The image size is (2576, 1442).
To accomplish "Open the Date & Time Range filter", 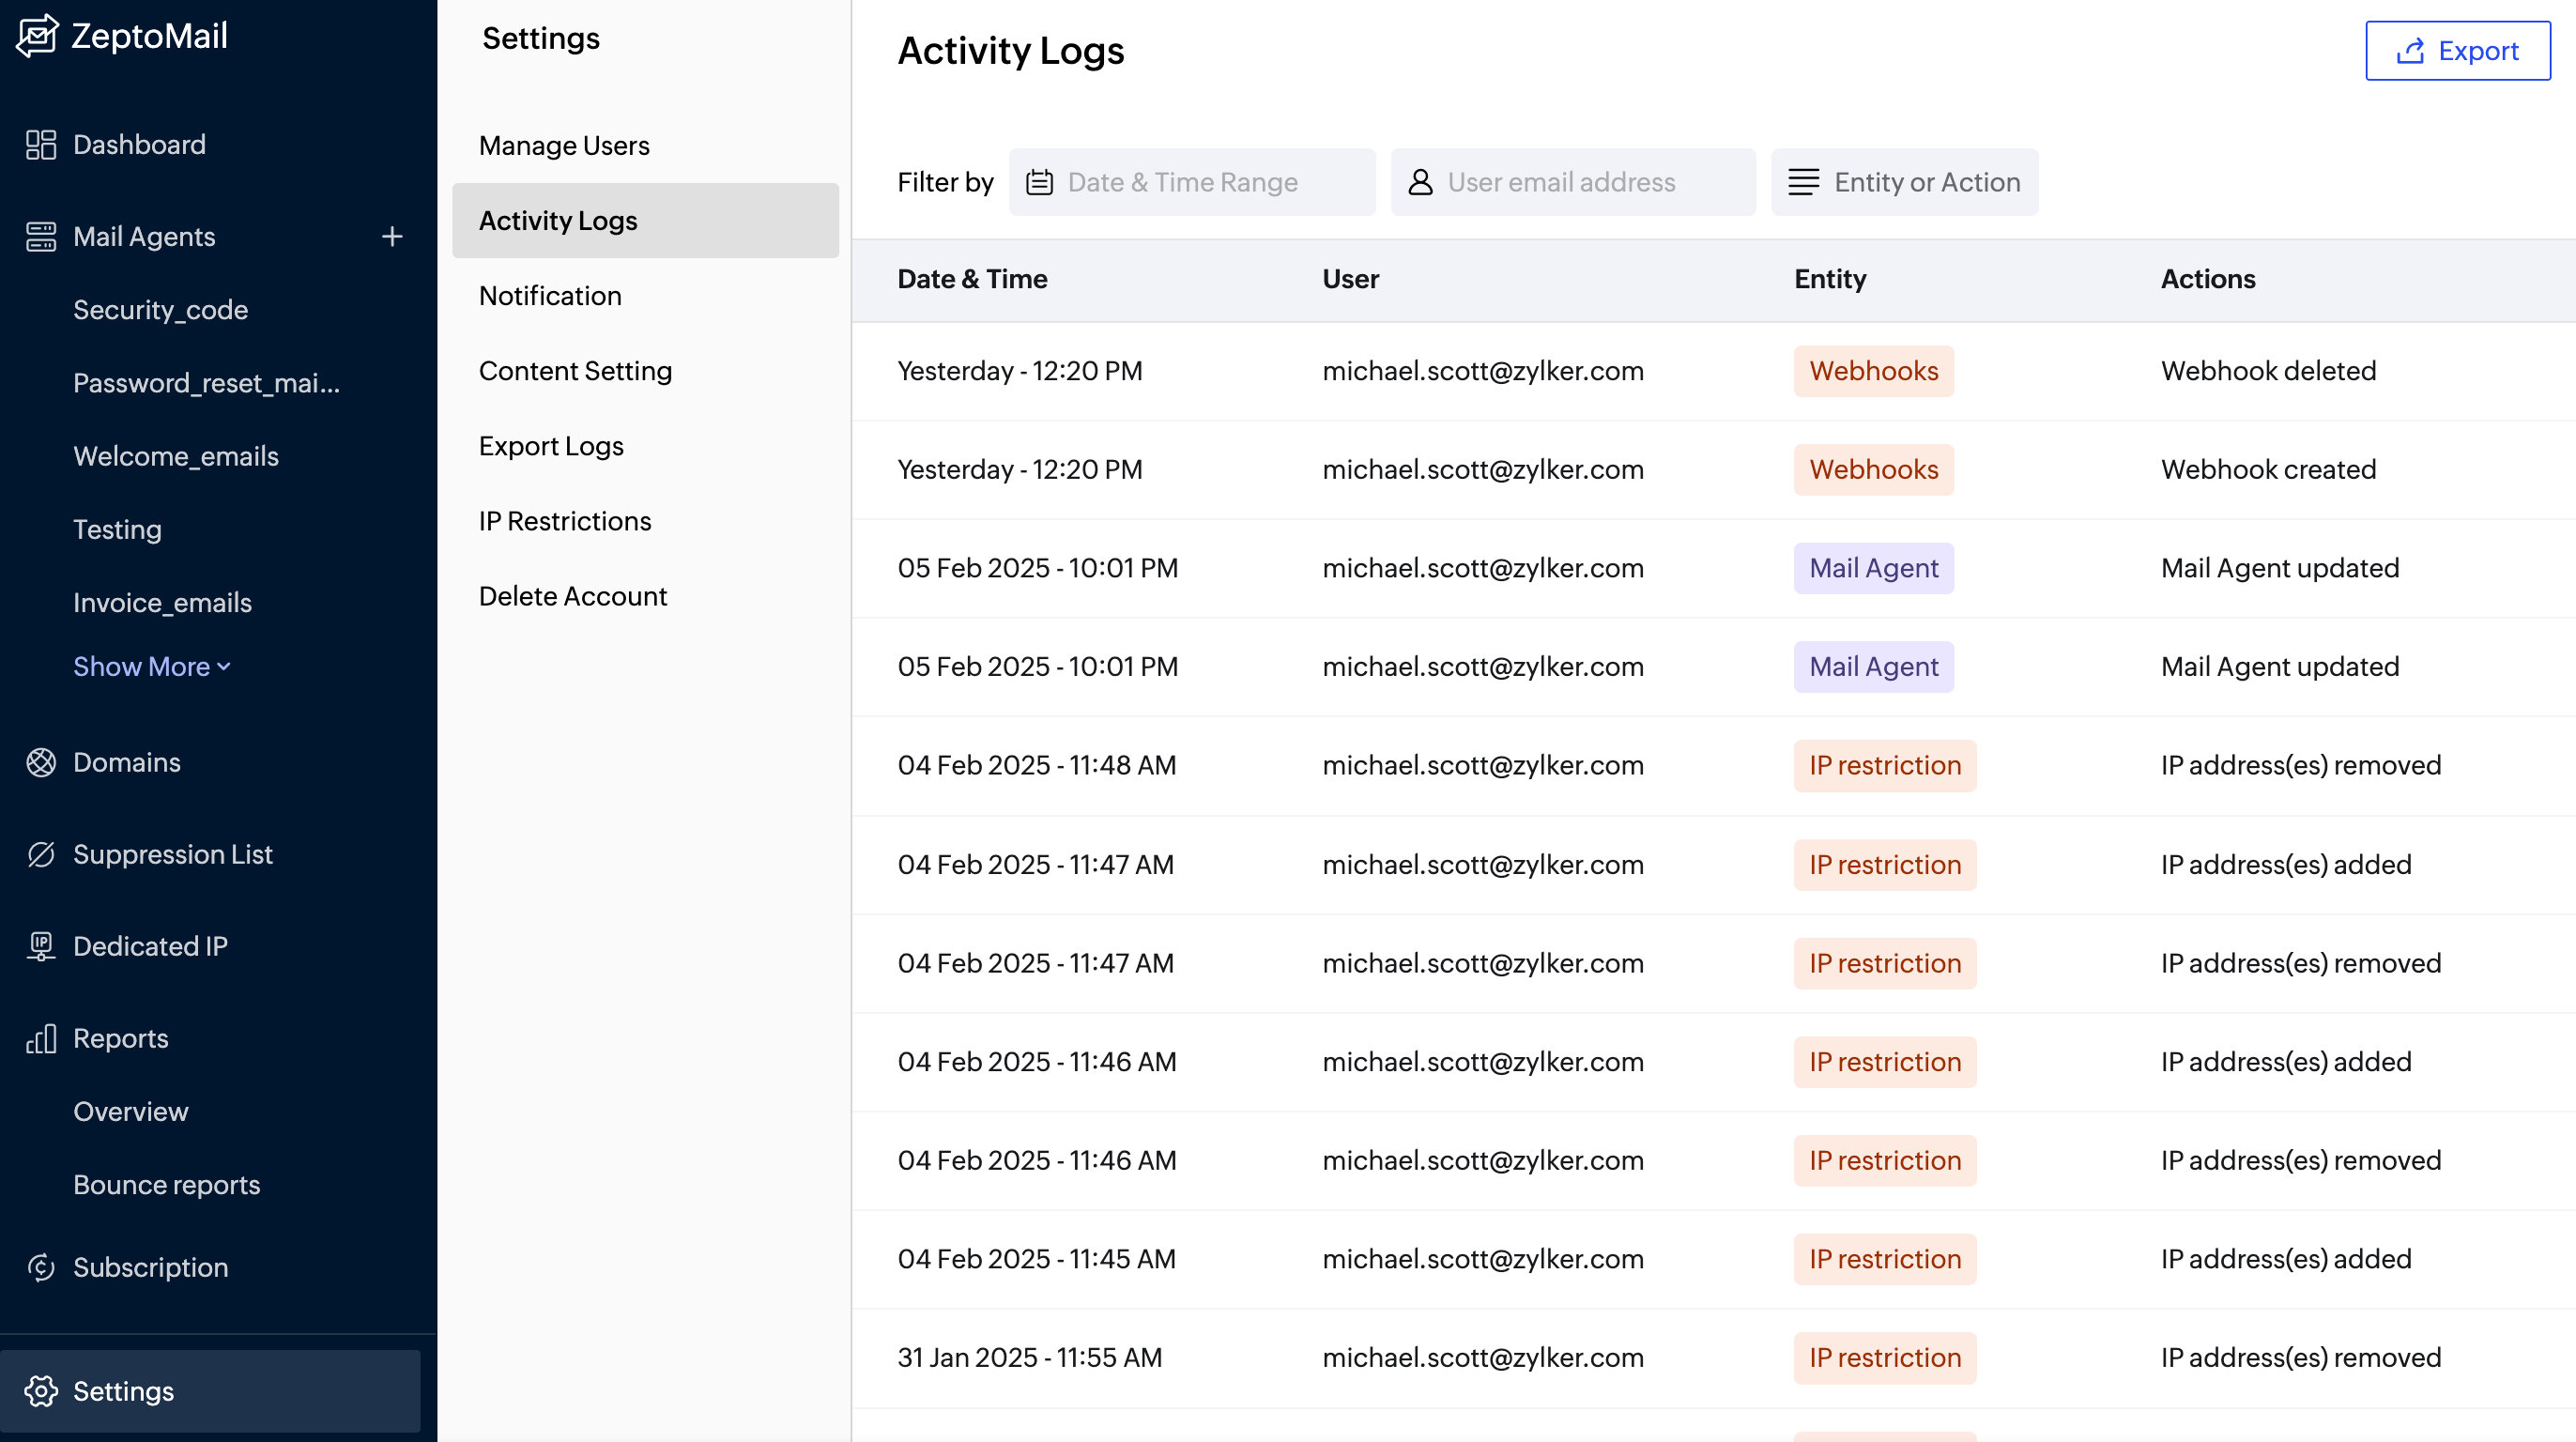I will coord(1191,182).
